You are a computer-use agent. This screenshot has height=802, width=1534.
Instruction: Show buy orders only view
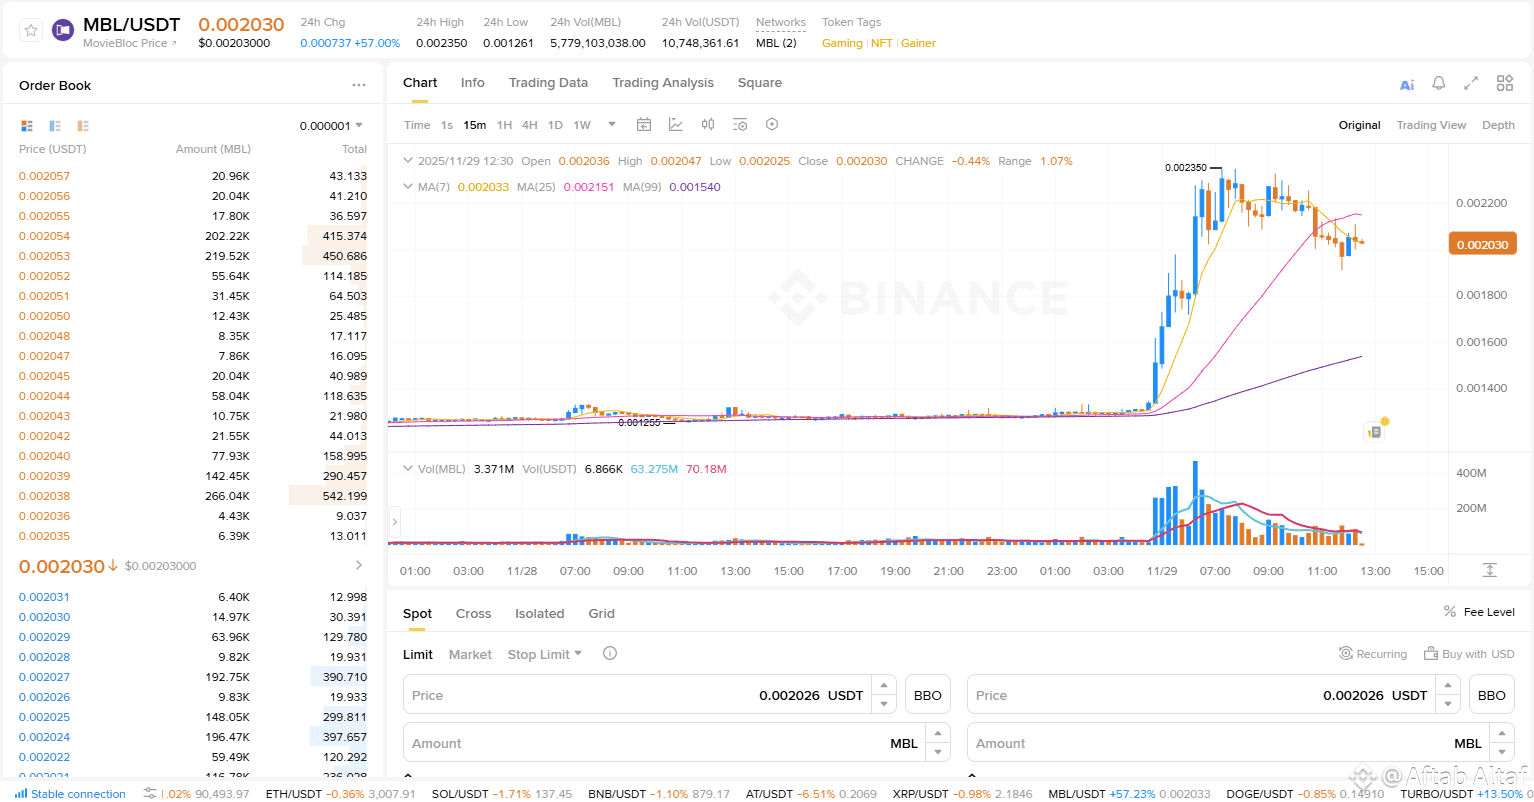click(55, 126)
